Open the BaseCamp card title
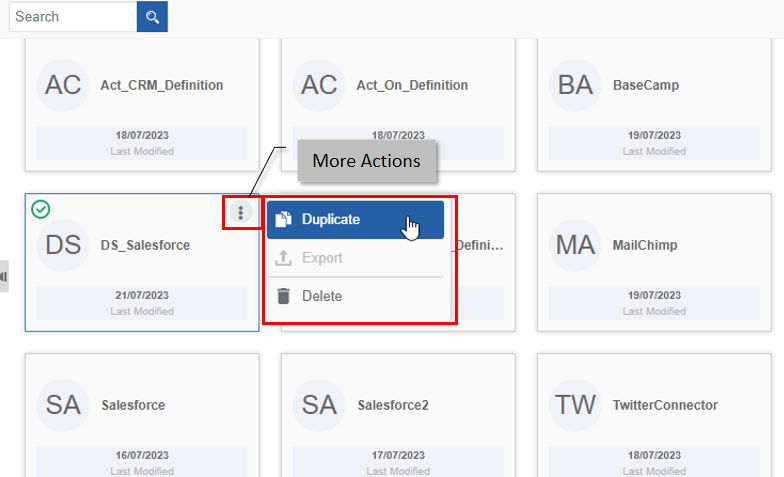The image size is (784, 477). coord(646,85)
